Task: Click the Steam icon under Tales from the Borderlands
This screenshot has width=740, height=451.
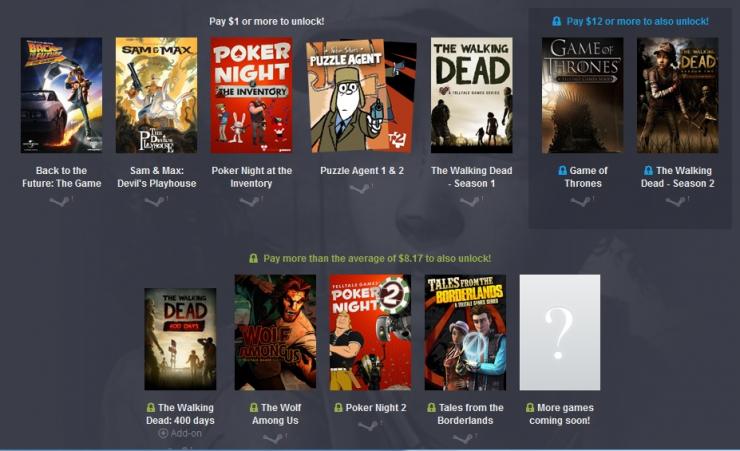Action: point(464,439)
